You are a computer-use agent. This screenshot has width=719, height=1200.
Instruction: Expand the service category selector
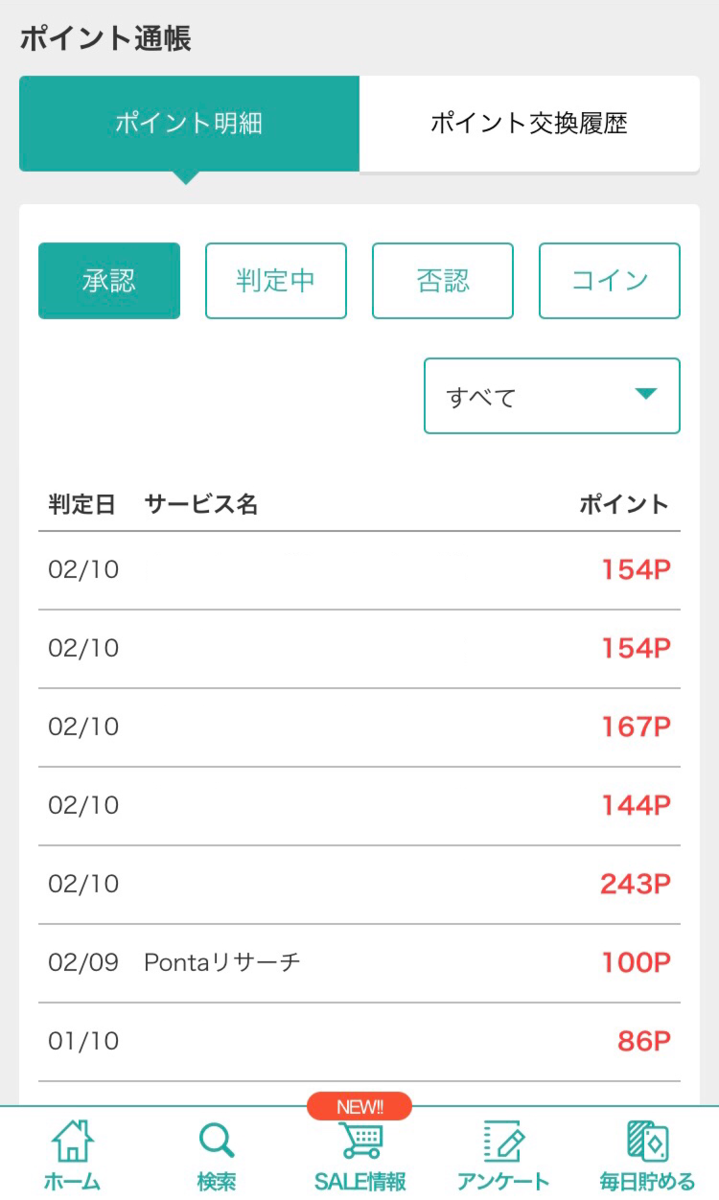click(551, 396)
